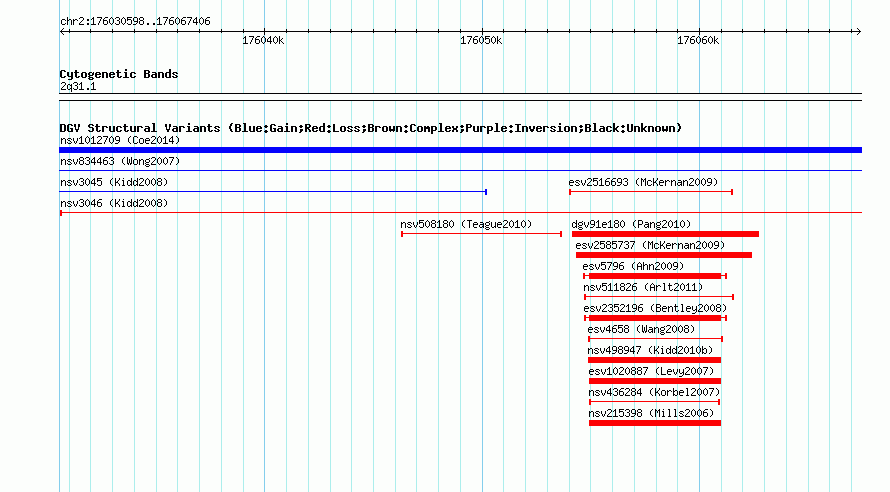Click the red nsv508180 loss line
This screenshot has width=890, height=492.
(481, 234)
